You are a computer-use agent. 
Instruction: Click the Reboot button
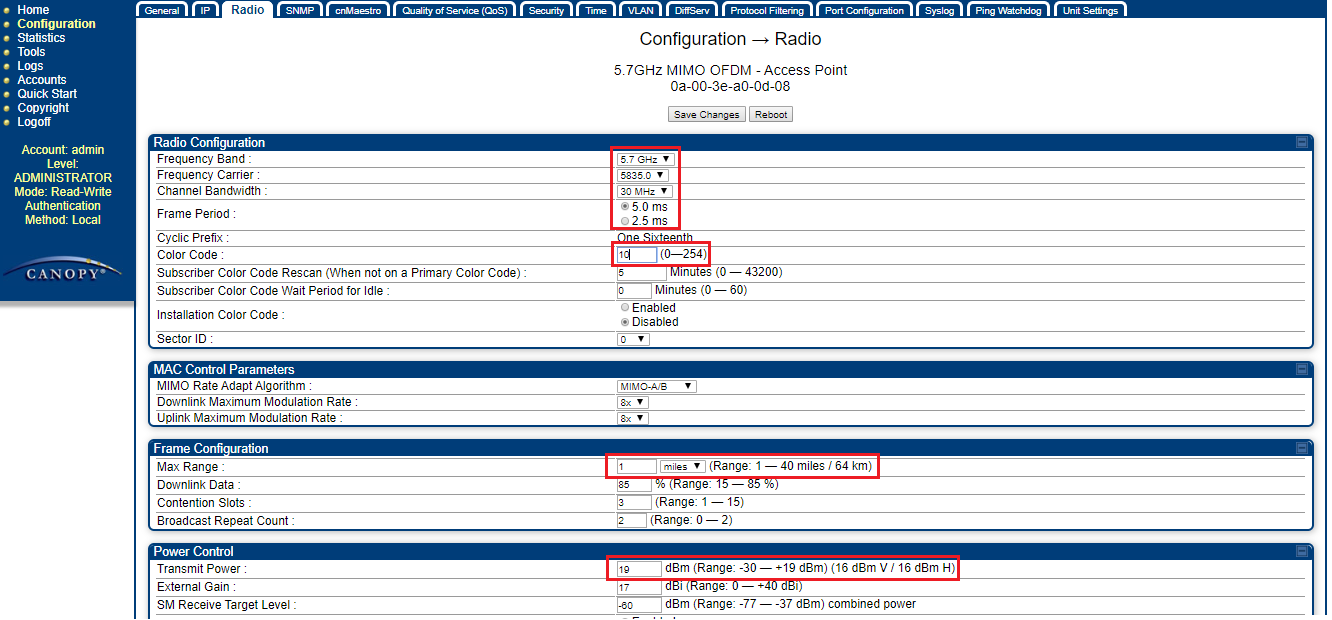(770, 115)
